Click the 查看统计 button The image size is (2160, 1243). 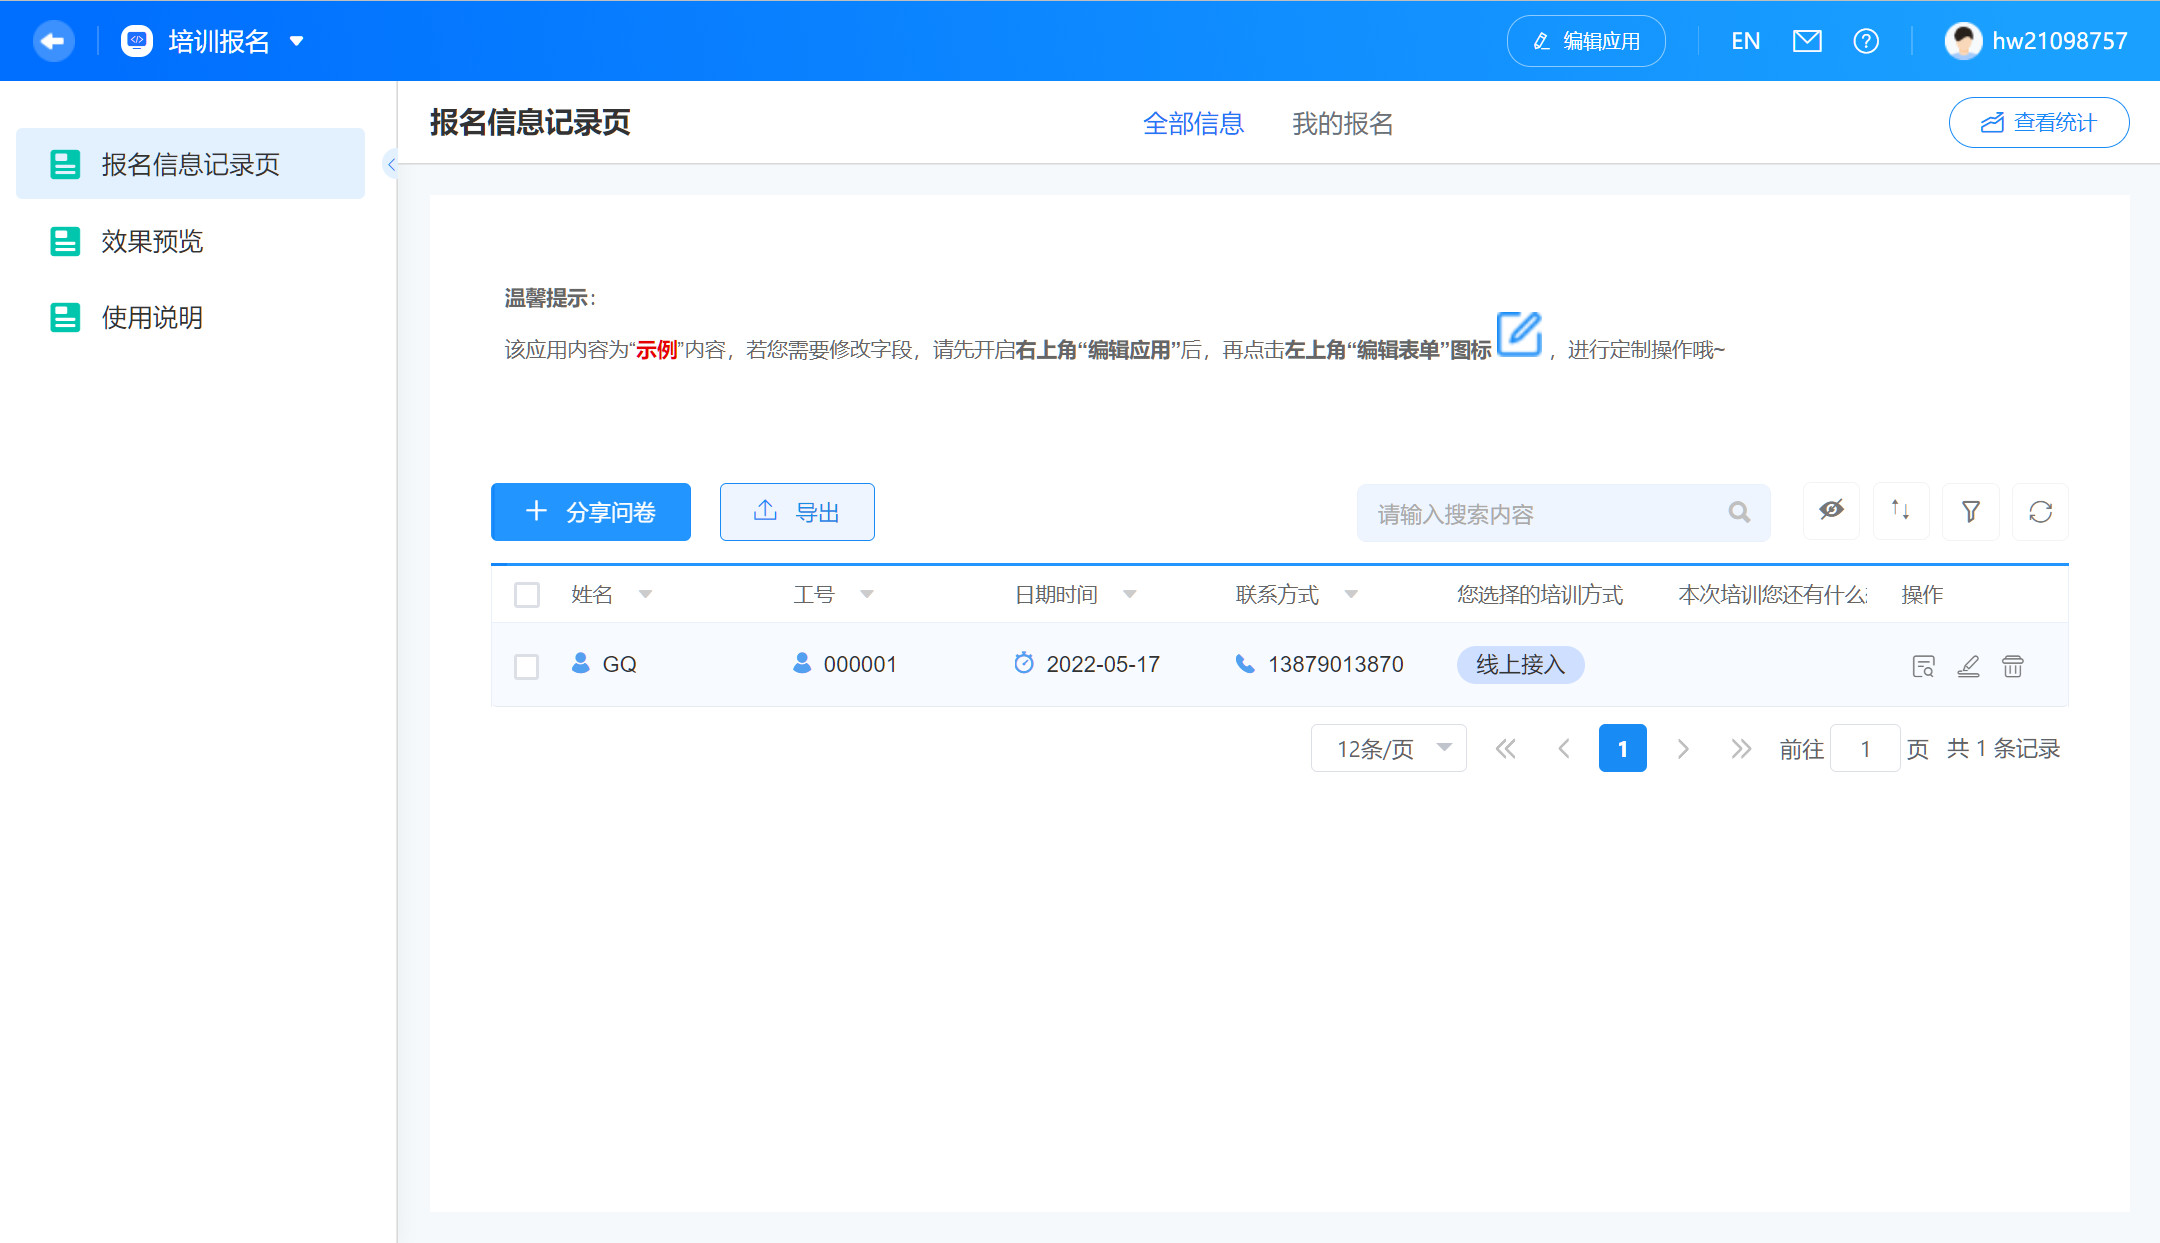(2038, 122)
